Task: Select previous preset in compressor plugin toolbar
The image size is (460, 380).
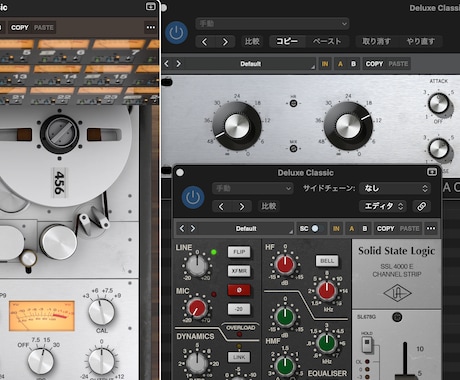Action: click(166, 63)
